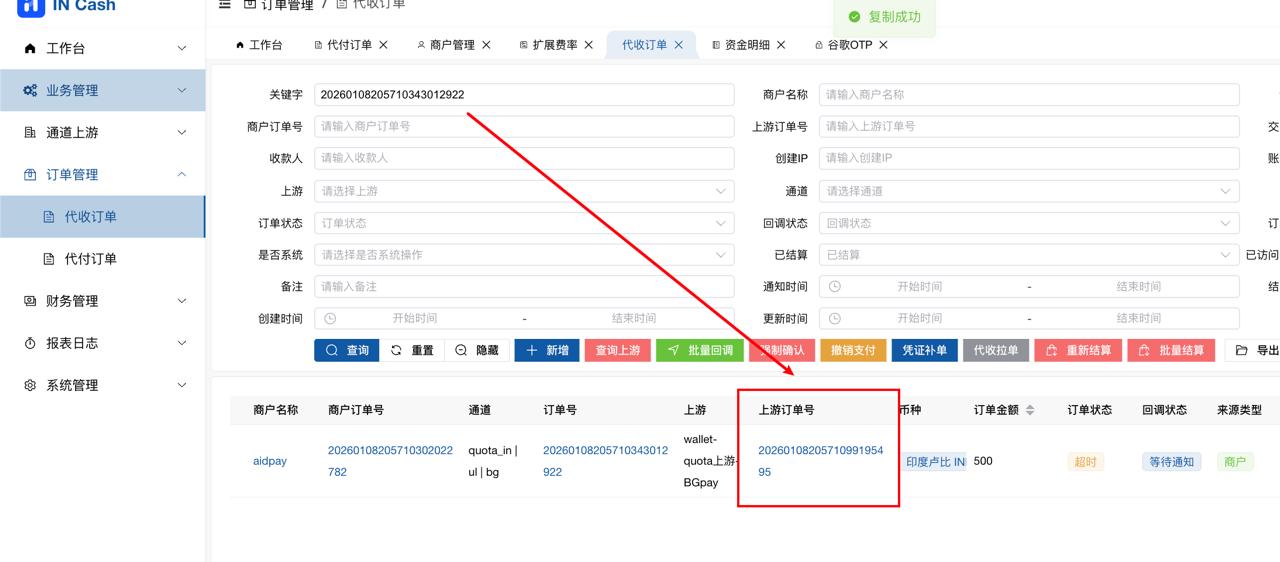Image resolution: width=1280 pixels, height=562 pixels.
Task: Click the sidebar collapse hamburger icon
Action: (x=225, y=5)
